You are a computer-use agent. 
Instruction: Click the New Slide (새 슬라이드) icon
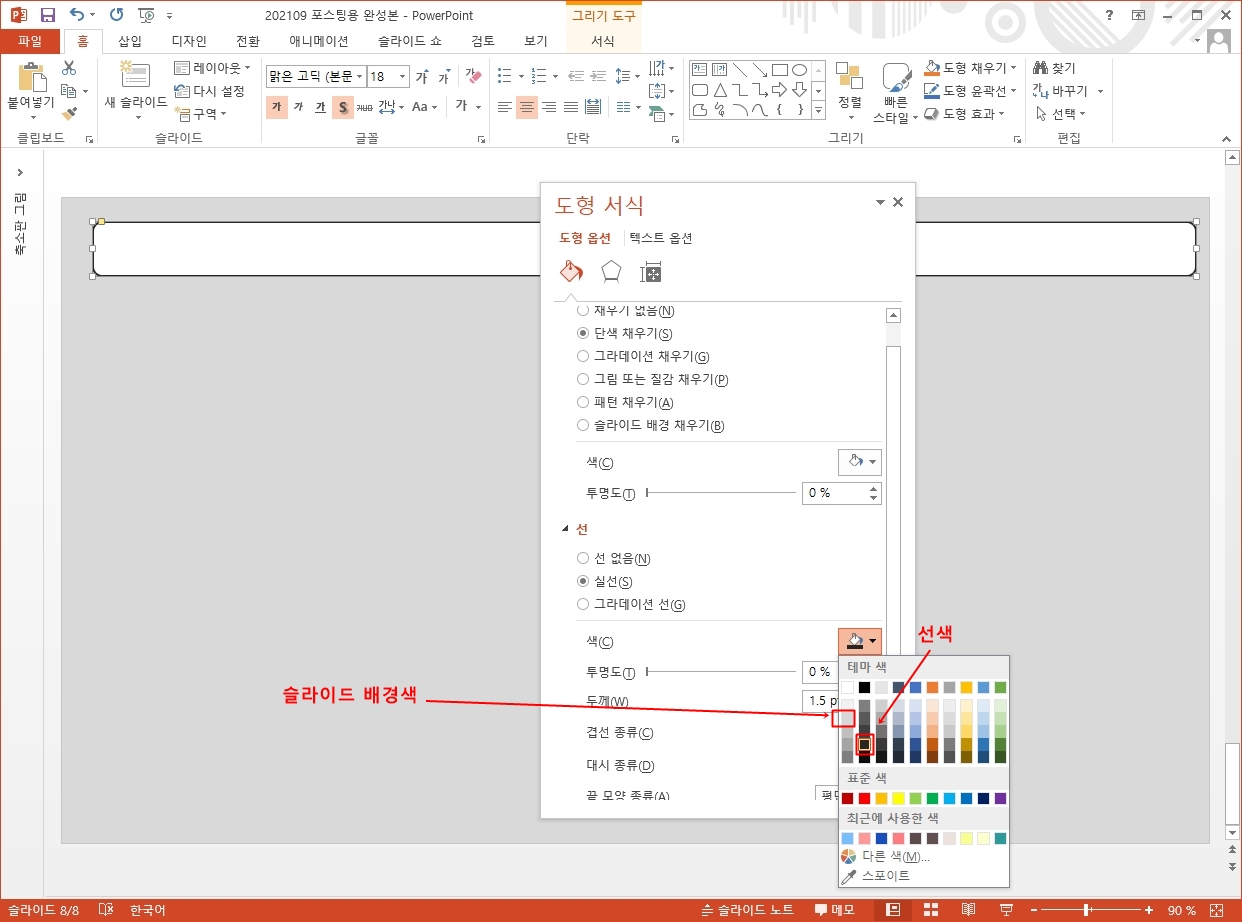tap(134, 76)
